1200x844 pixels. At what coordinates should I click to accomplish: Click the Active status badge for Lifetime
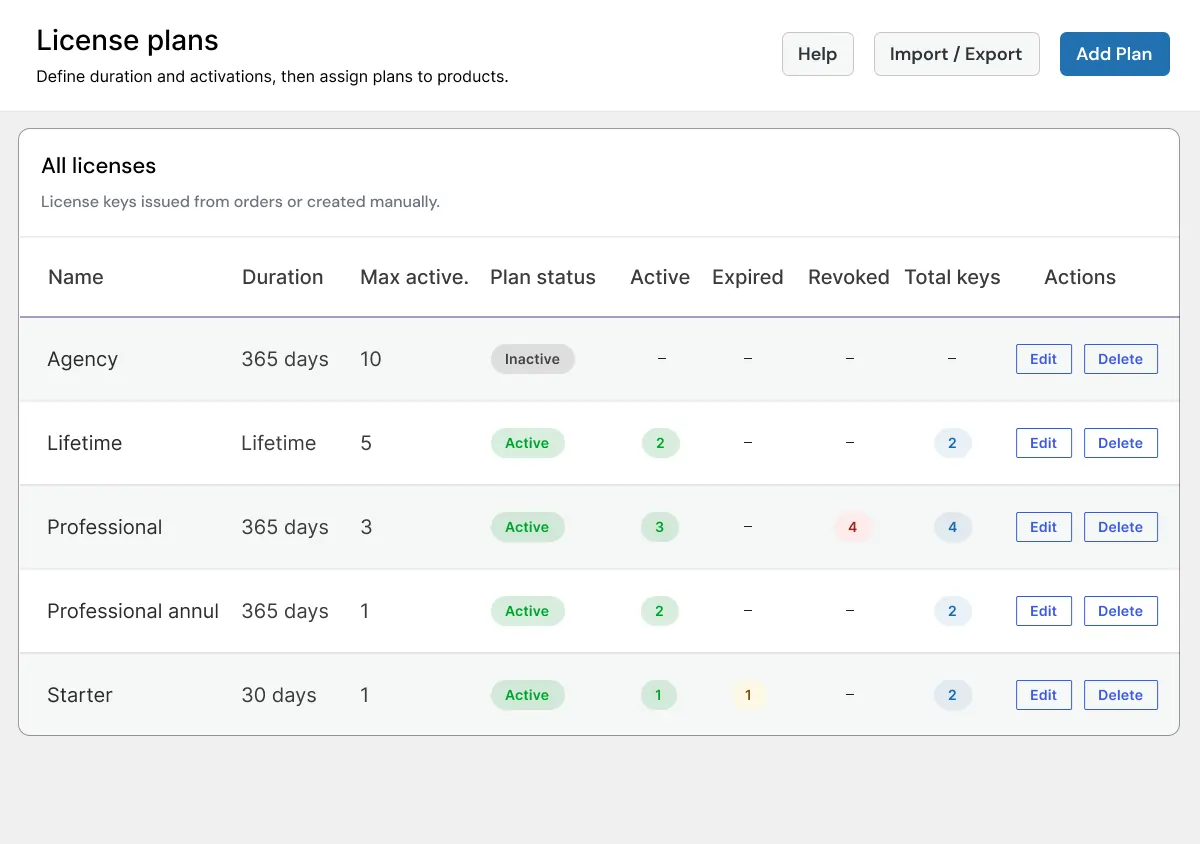(527, 443)
